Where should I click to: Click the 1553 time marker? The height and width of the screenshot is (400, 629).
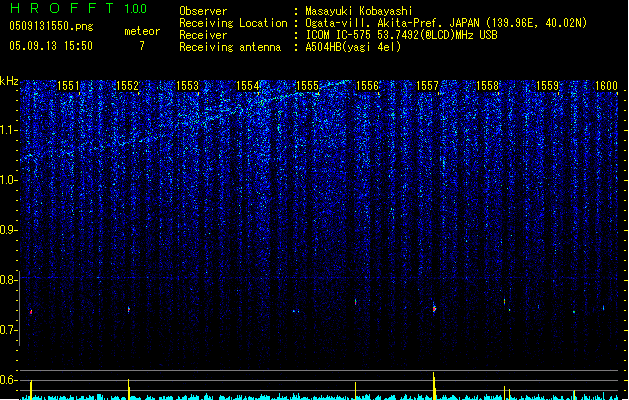[187, 85]
